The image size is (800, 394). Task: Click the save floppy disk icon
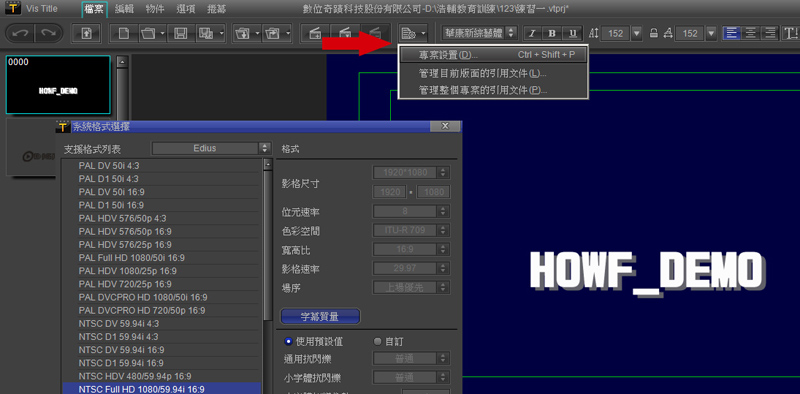181,34
